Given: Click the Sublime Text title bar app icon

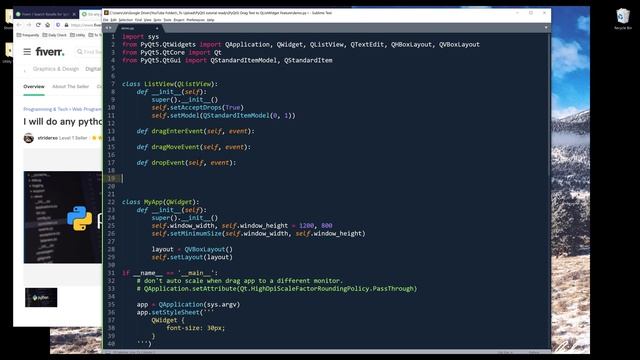Looking at the screenshot, I should pyautogui.click(x=106, y=13).
